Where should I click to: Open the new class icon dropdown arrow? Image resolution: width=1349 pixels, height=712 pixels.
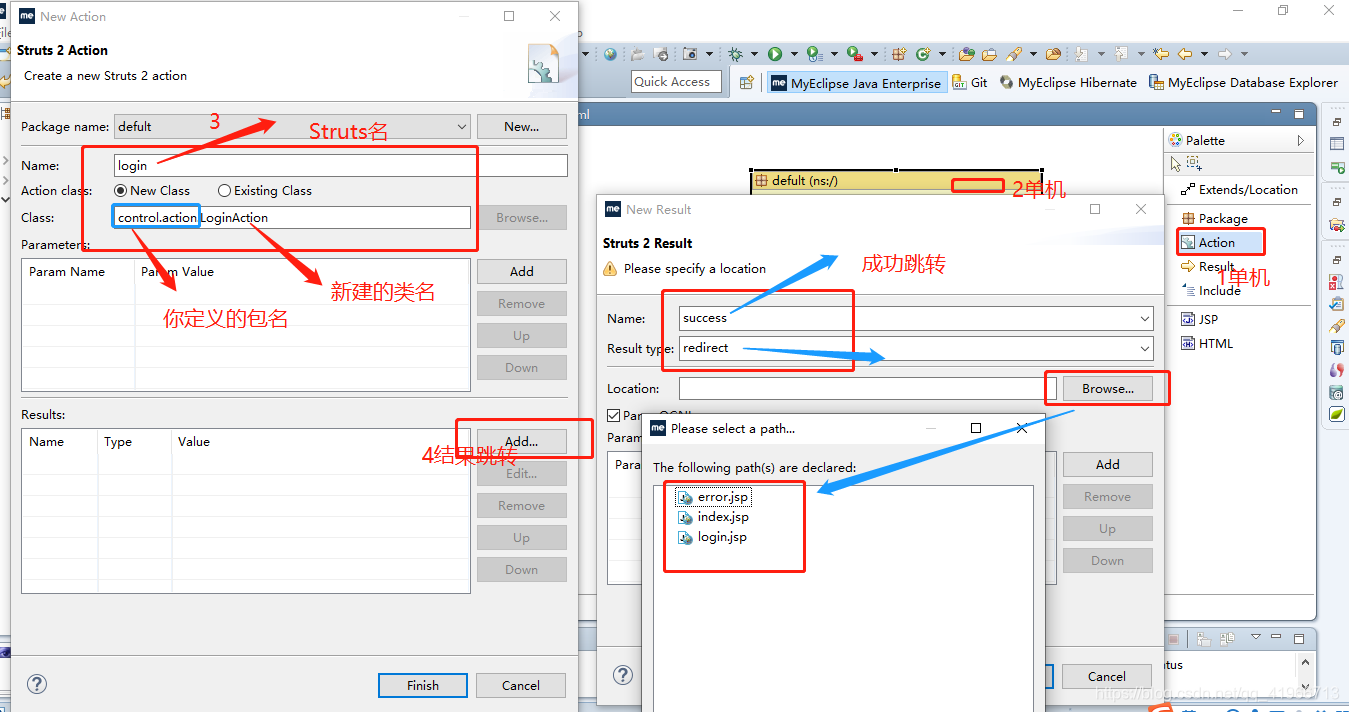point(942,54)
